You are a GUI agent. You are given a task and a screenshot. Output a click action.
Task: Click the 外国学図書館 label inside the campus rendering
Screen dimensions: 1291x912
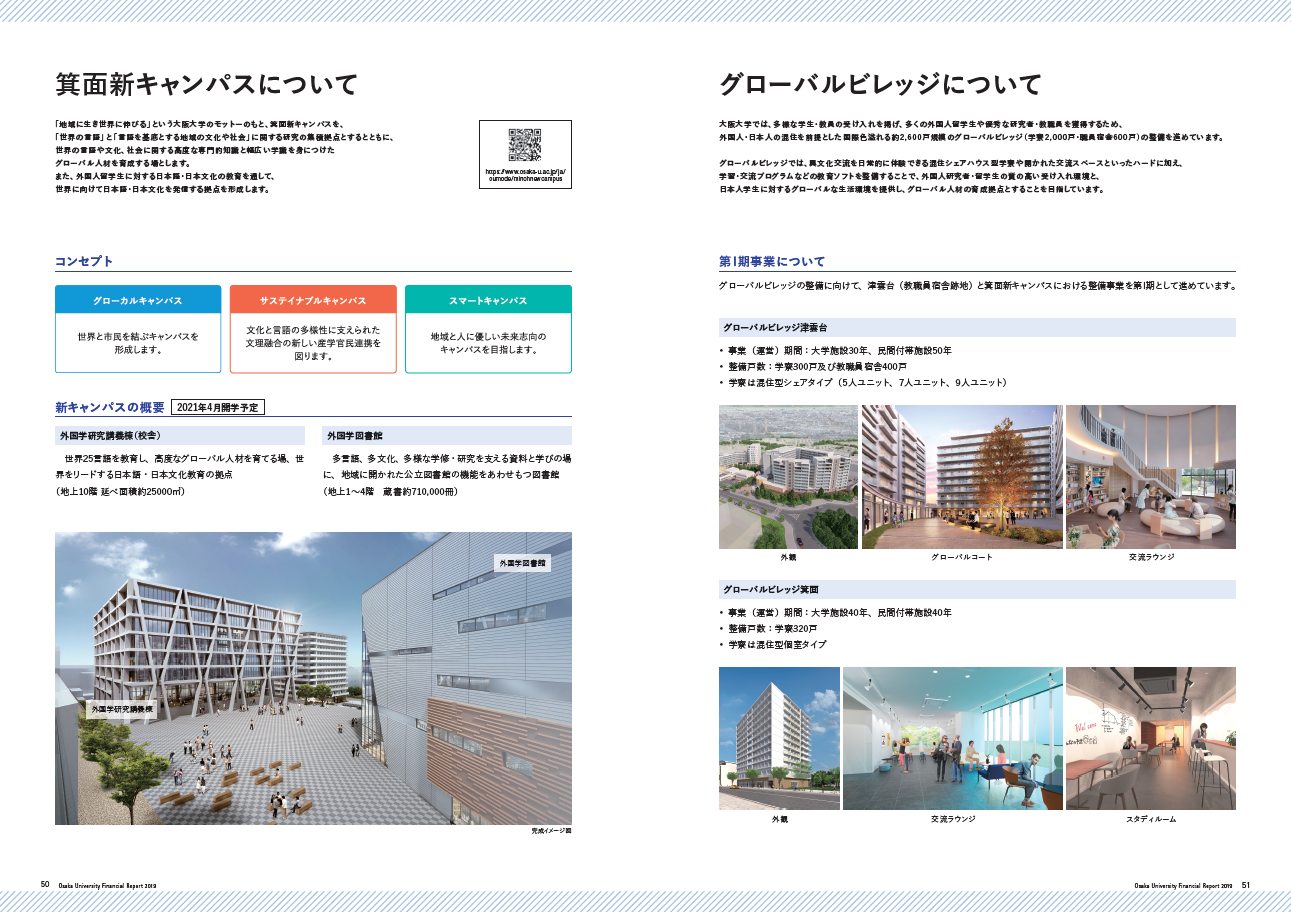pos(522,564)
